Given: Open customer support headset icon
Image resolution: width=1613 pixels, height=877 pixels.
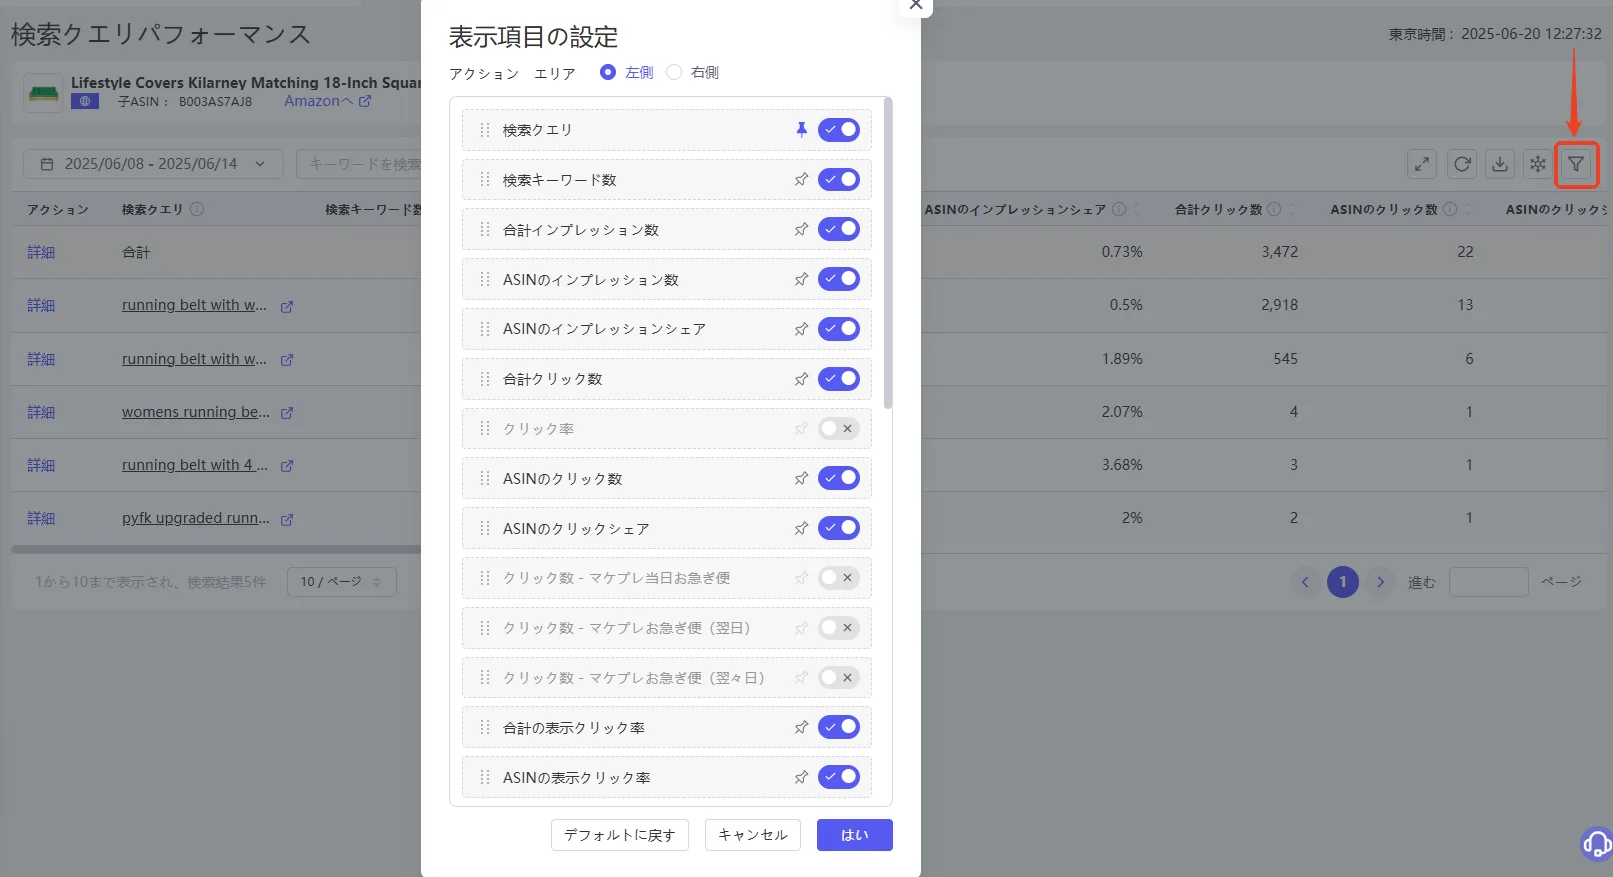Looking at the screenshot, I should click(x=1597, y=844).
